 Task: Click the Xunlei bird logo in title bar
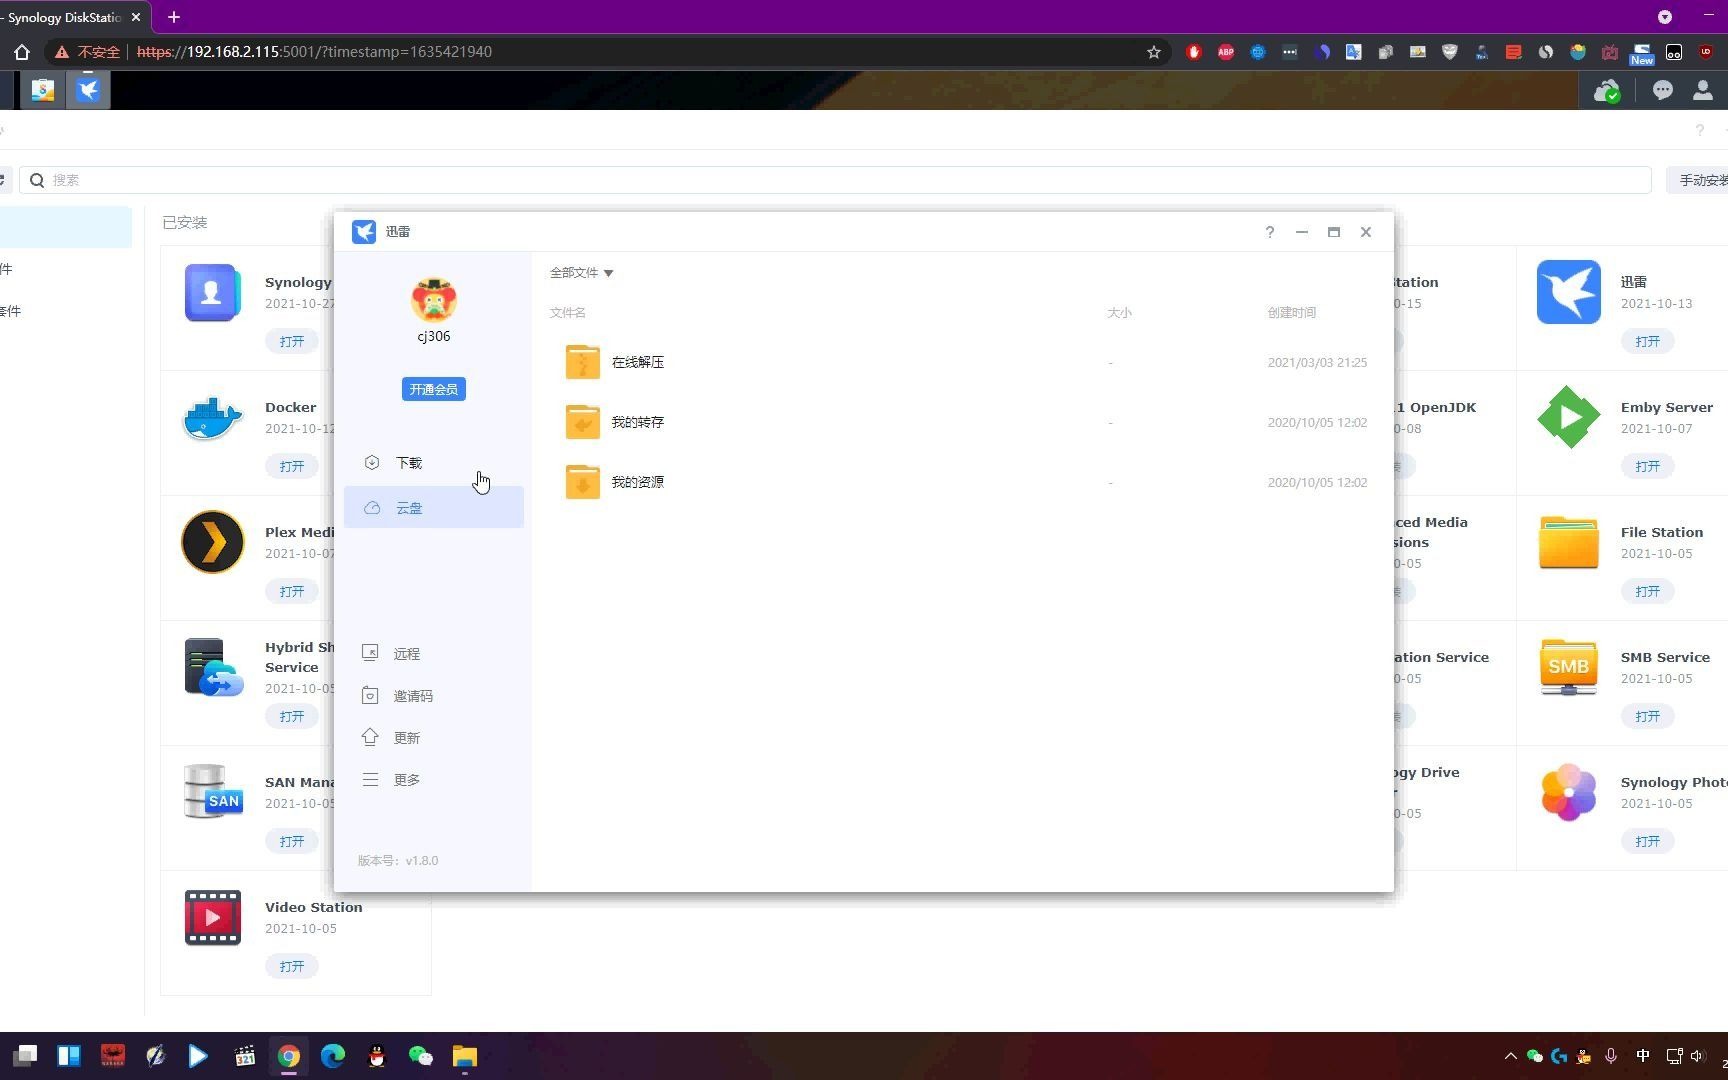tap(364, 231)
